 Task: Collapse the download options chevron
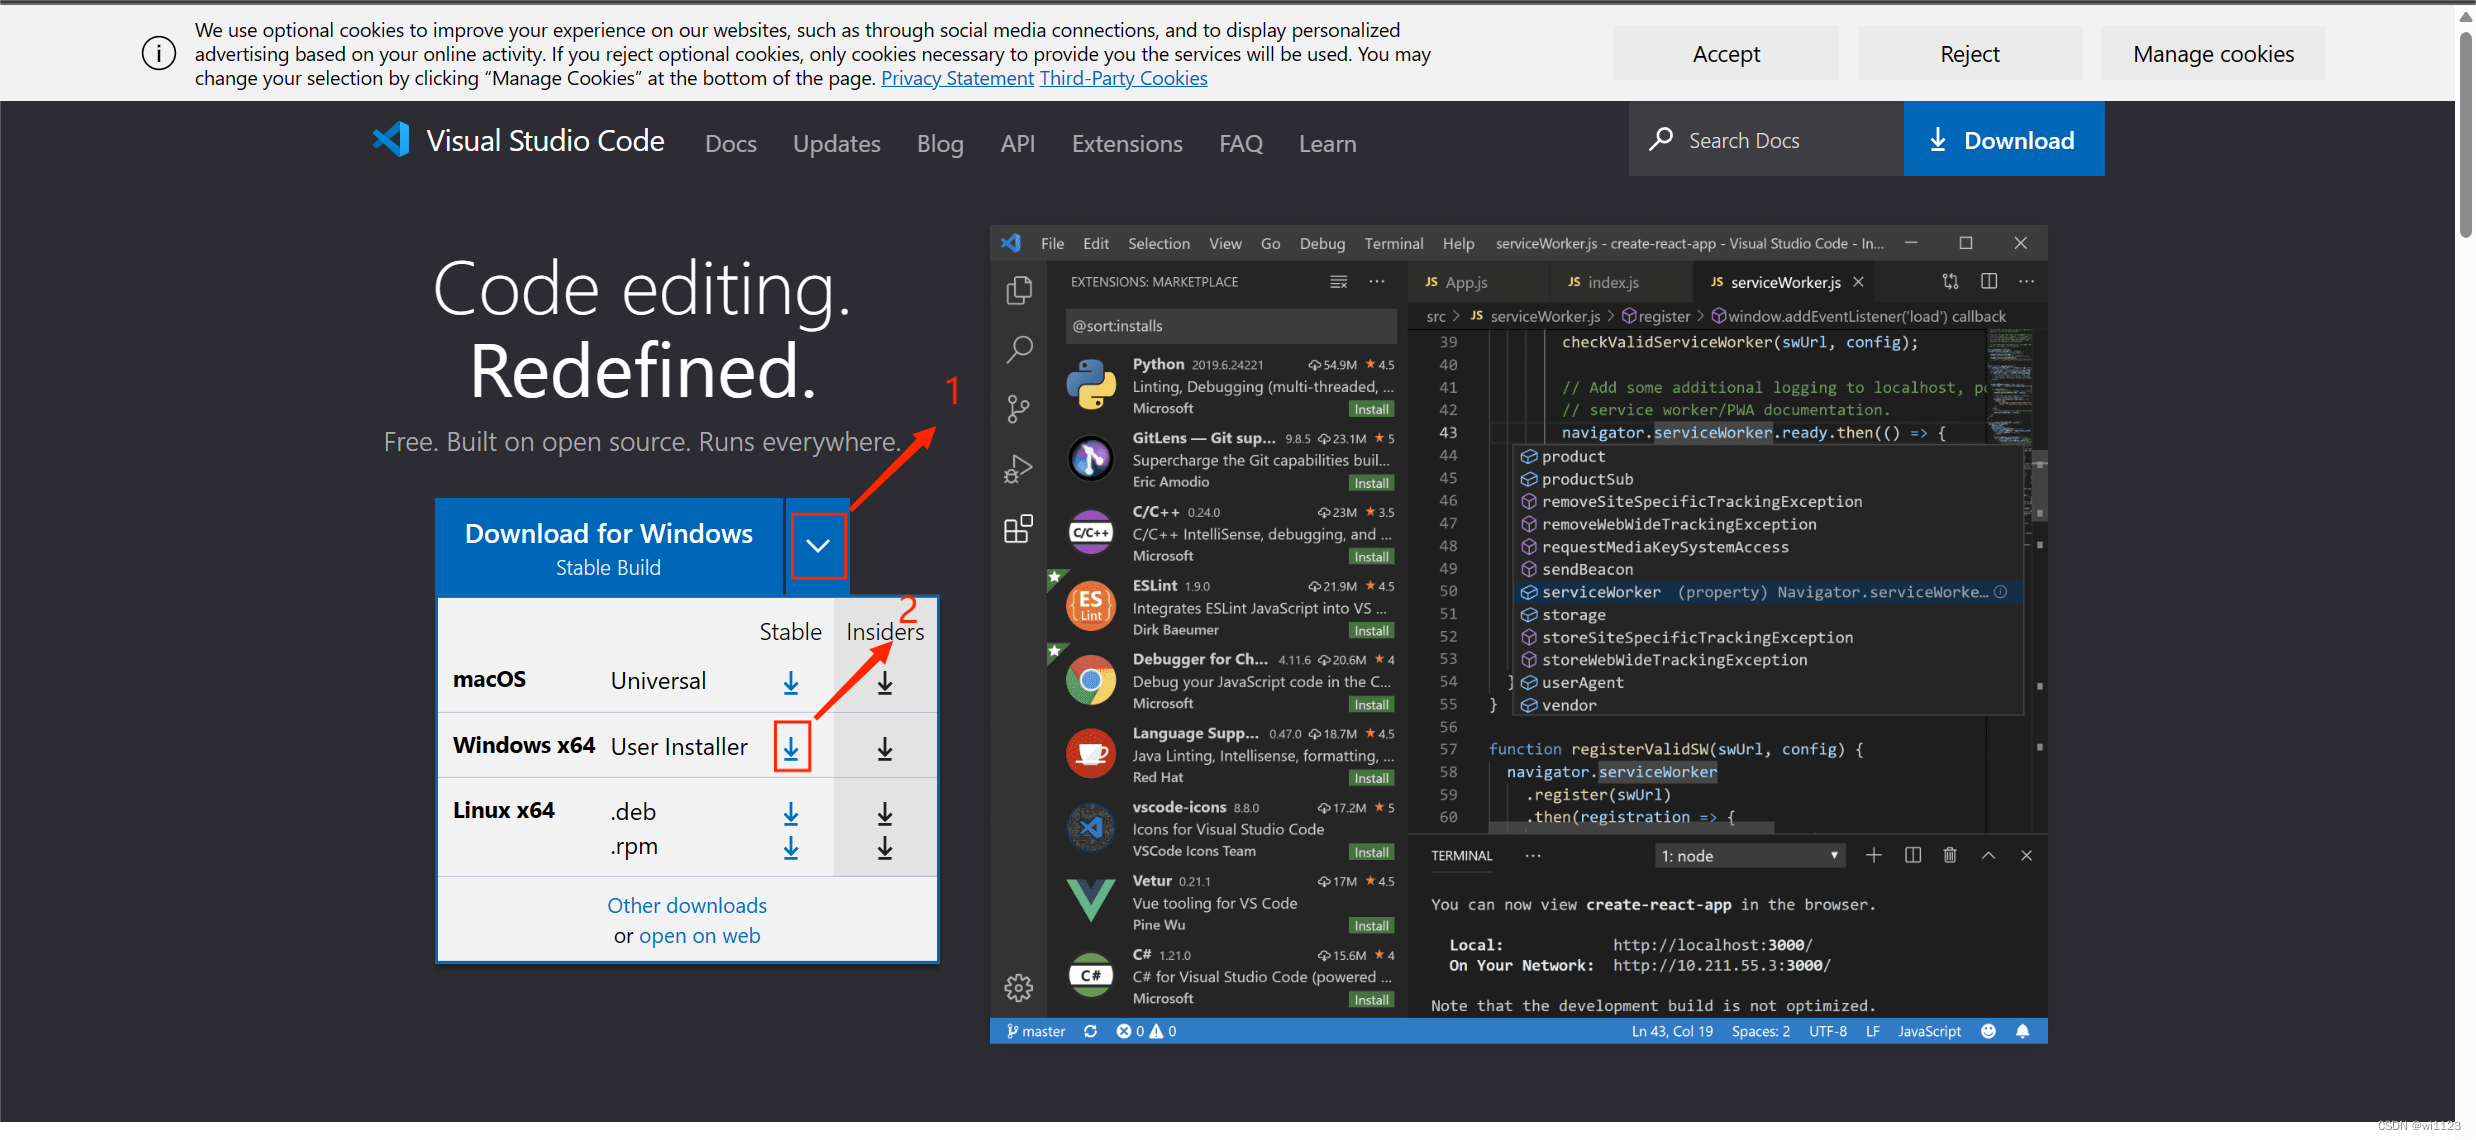click(818, 546)
